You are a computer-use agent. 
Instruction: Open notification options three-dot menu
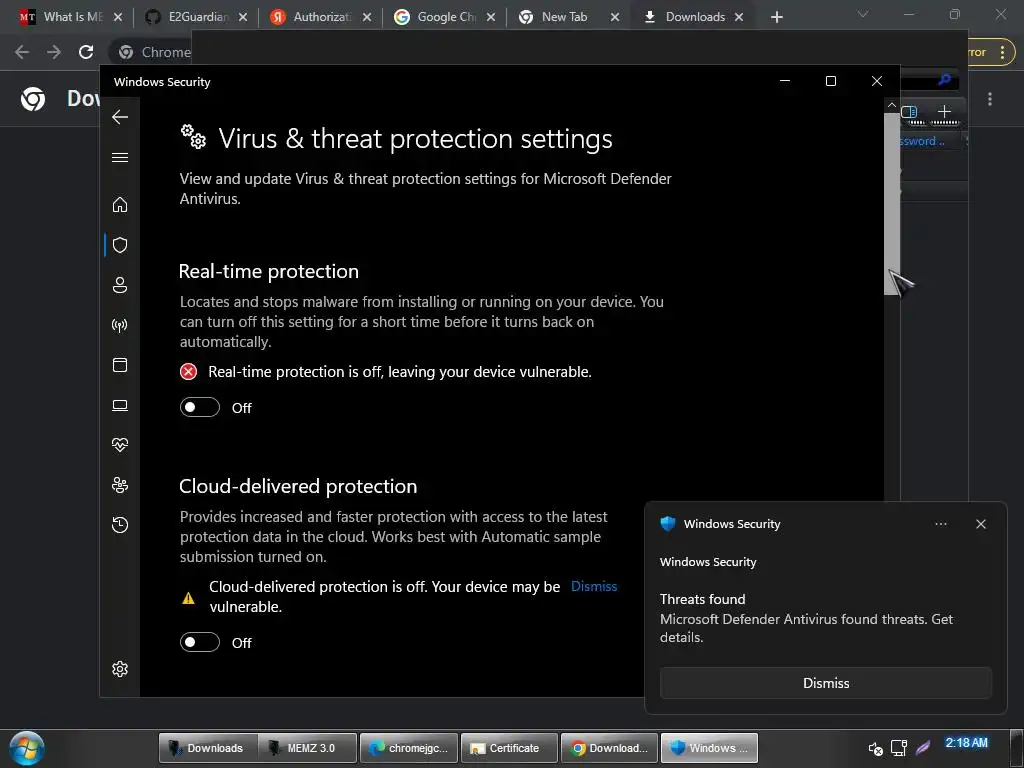940,524
